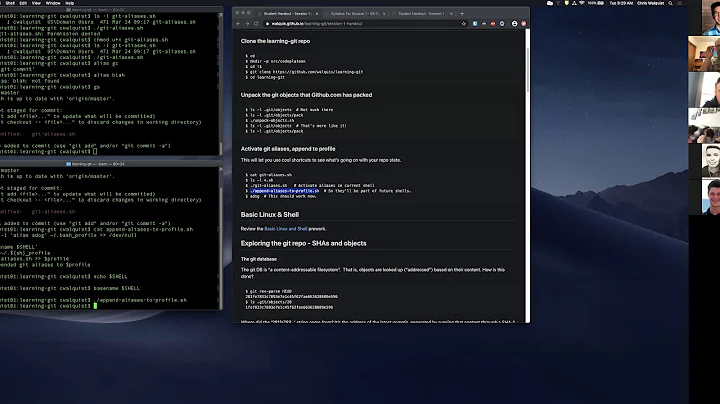The image size is (720, 404).
Task: Open Spotlight search in the menu bar
Action: (x=670, y=3)
